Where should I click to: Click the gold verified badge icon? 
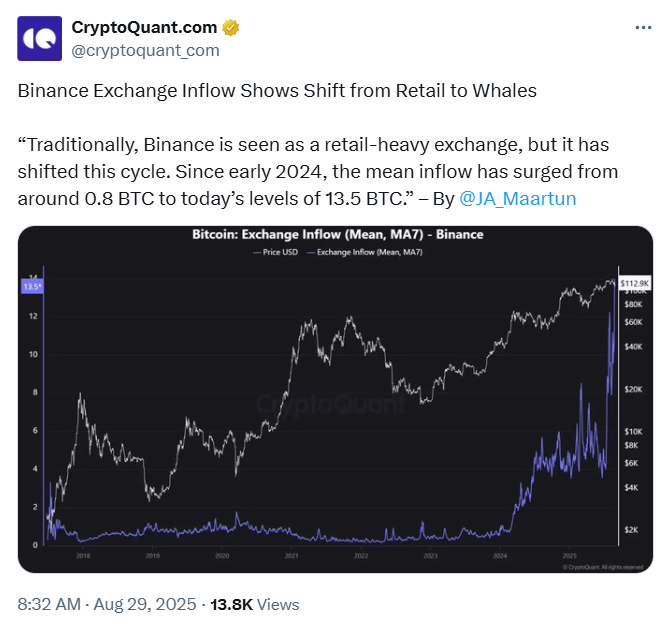(x=230, y=28)
